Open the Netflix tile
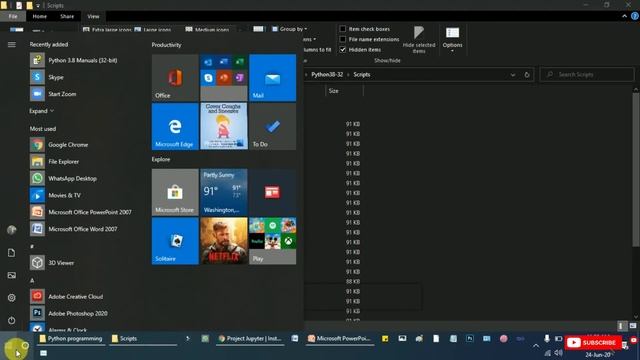 224,241
